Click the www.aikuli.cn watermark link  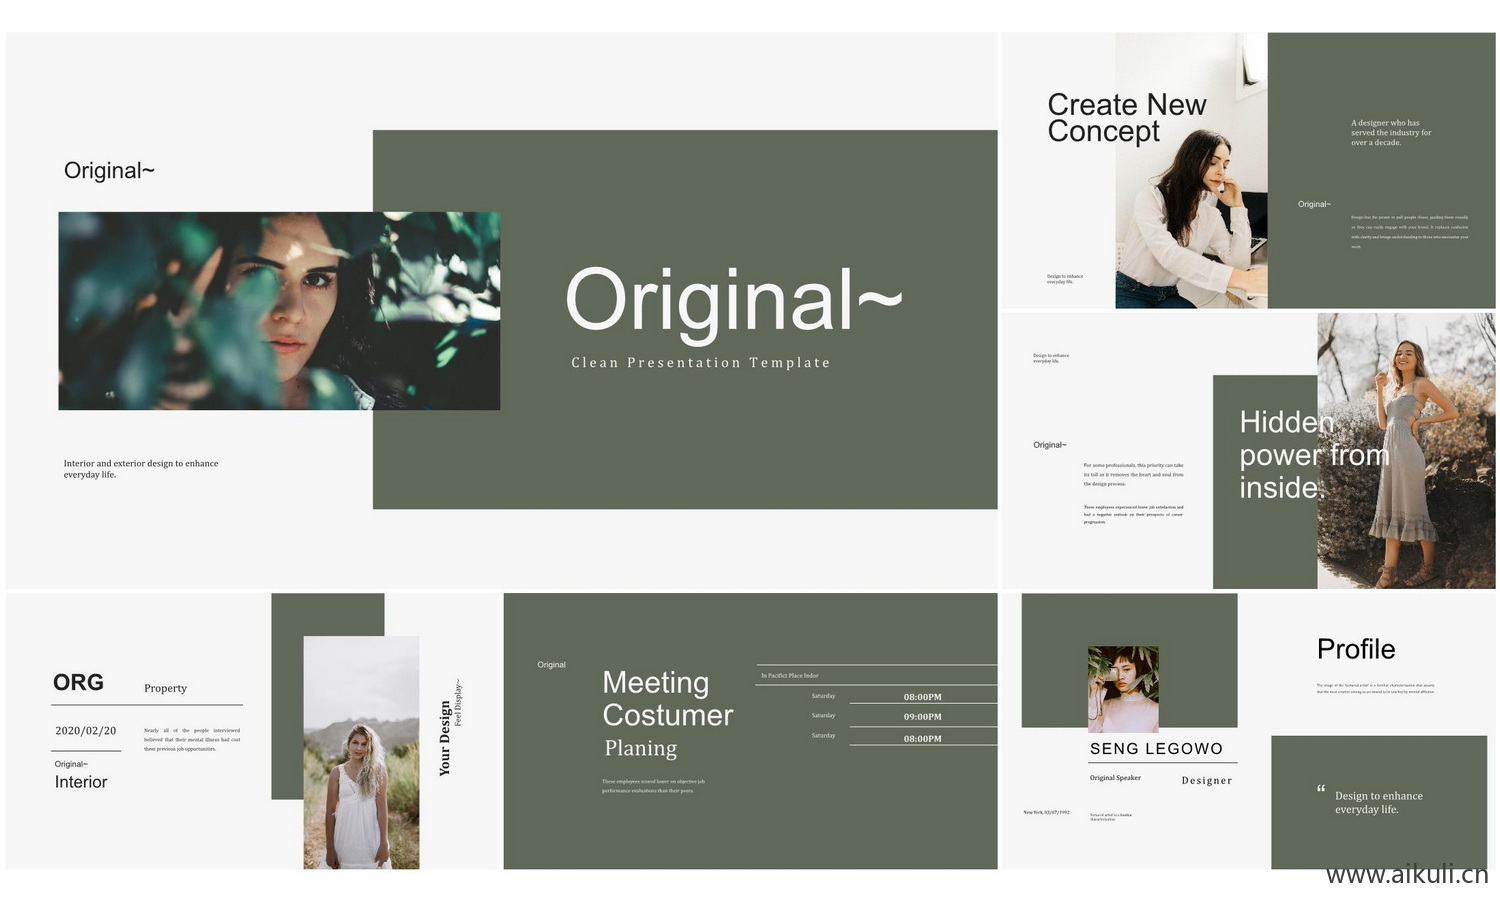pos(1406,875)
